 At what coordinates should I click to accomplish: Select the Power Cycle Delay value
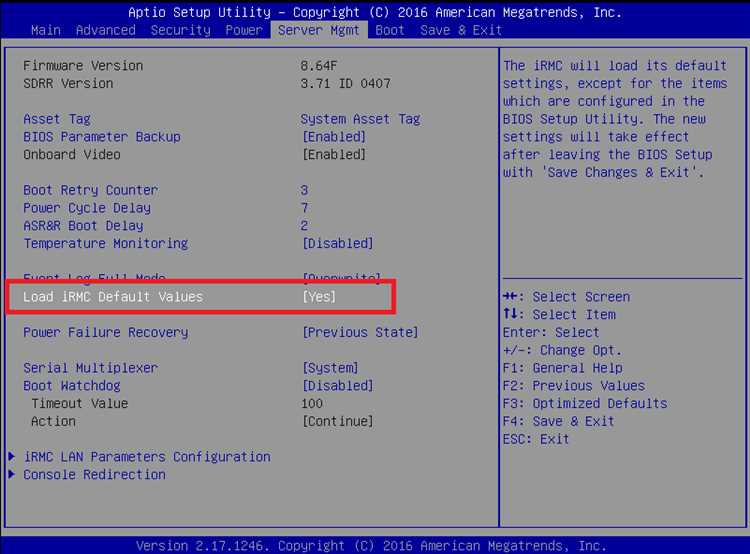click(304, 208)
